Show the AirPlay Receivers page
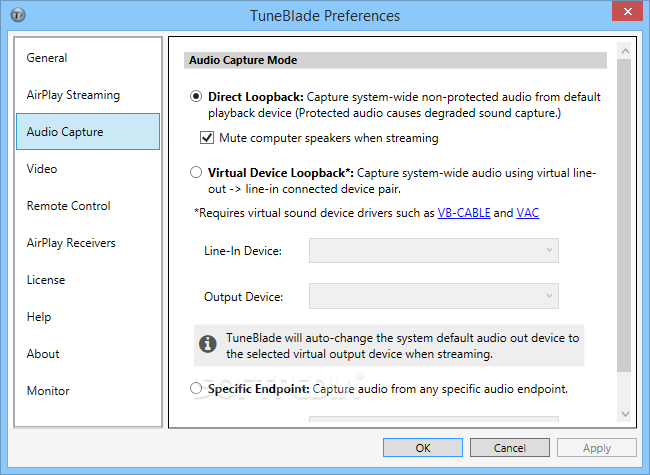This screenshot has width=650, height=475. (x=88, y=242)
